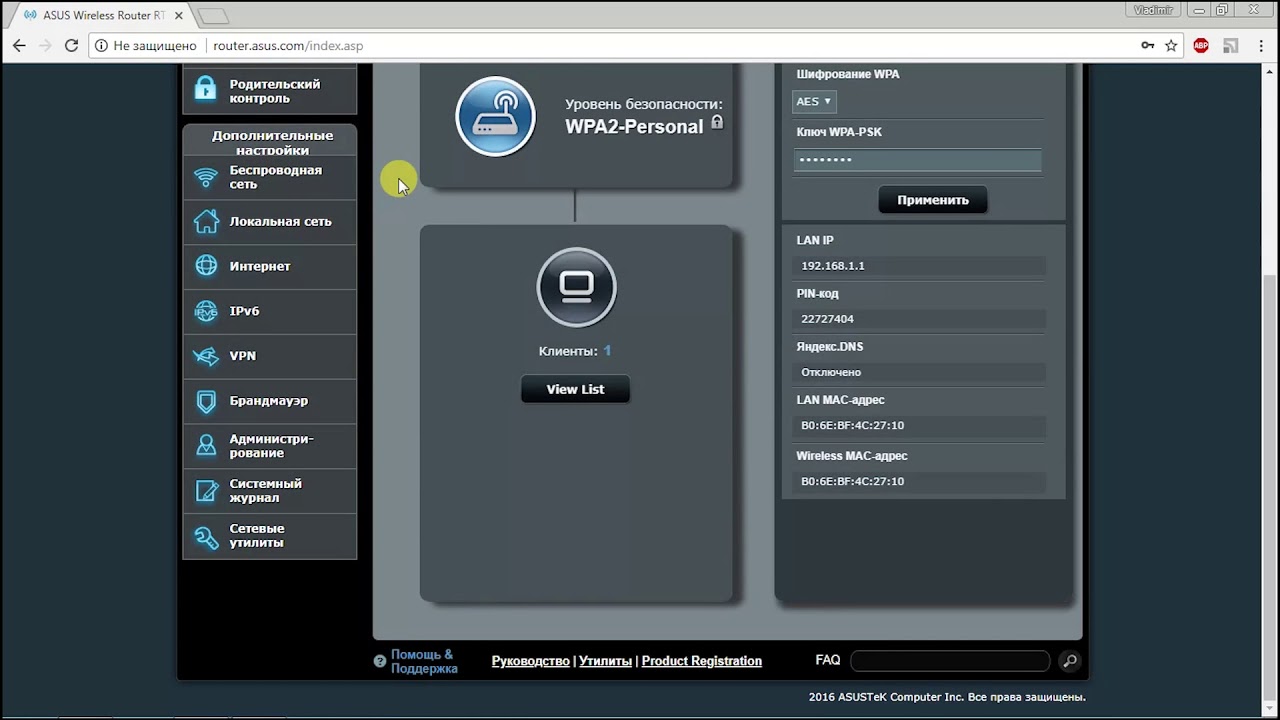Click the Применить (Apply) button
The image size is (1280, 720).
[x=932, y=200]
